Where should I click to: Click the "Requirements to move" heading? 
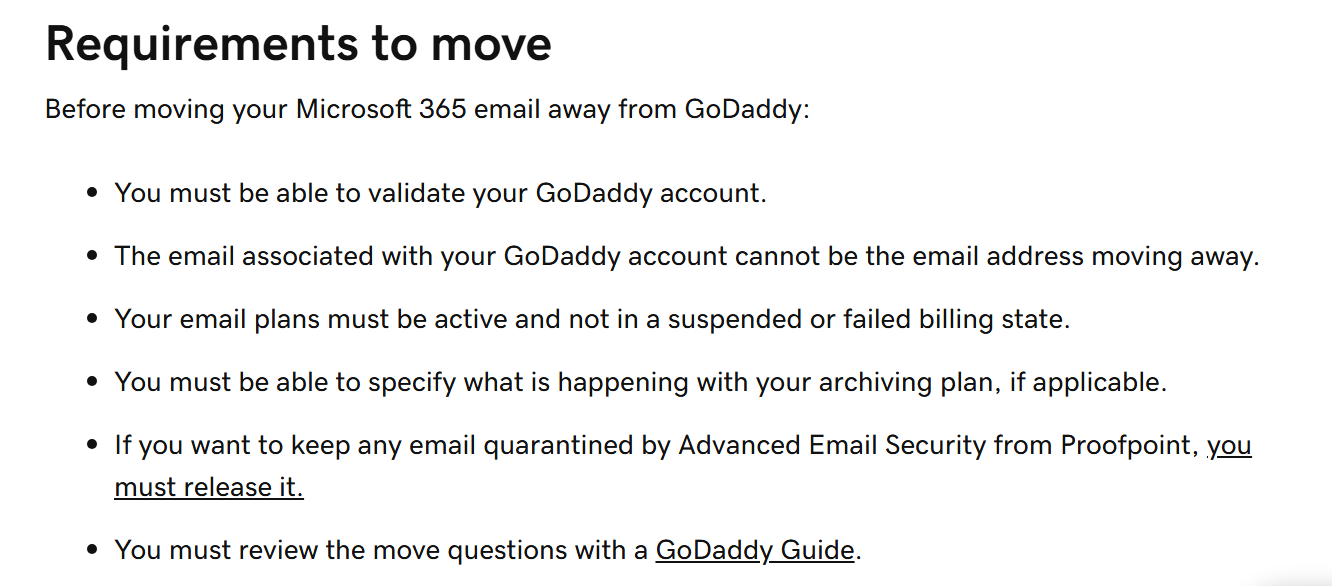(x=299, y=43)
